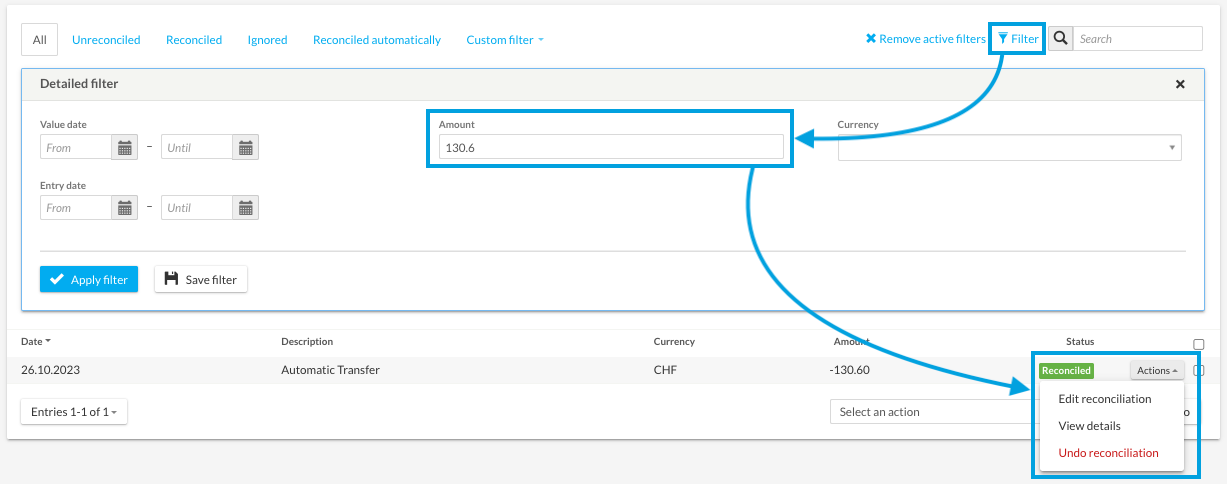Image resolution: width=1227 pixels, height=484 pixels.
Task: Close the Detailed filter panel
Action: (x=1180, y=85)
